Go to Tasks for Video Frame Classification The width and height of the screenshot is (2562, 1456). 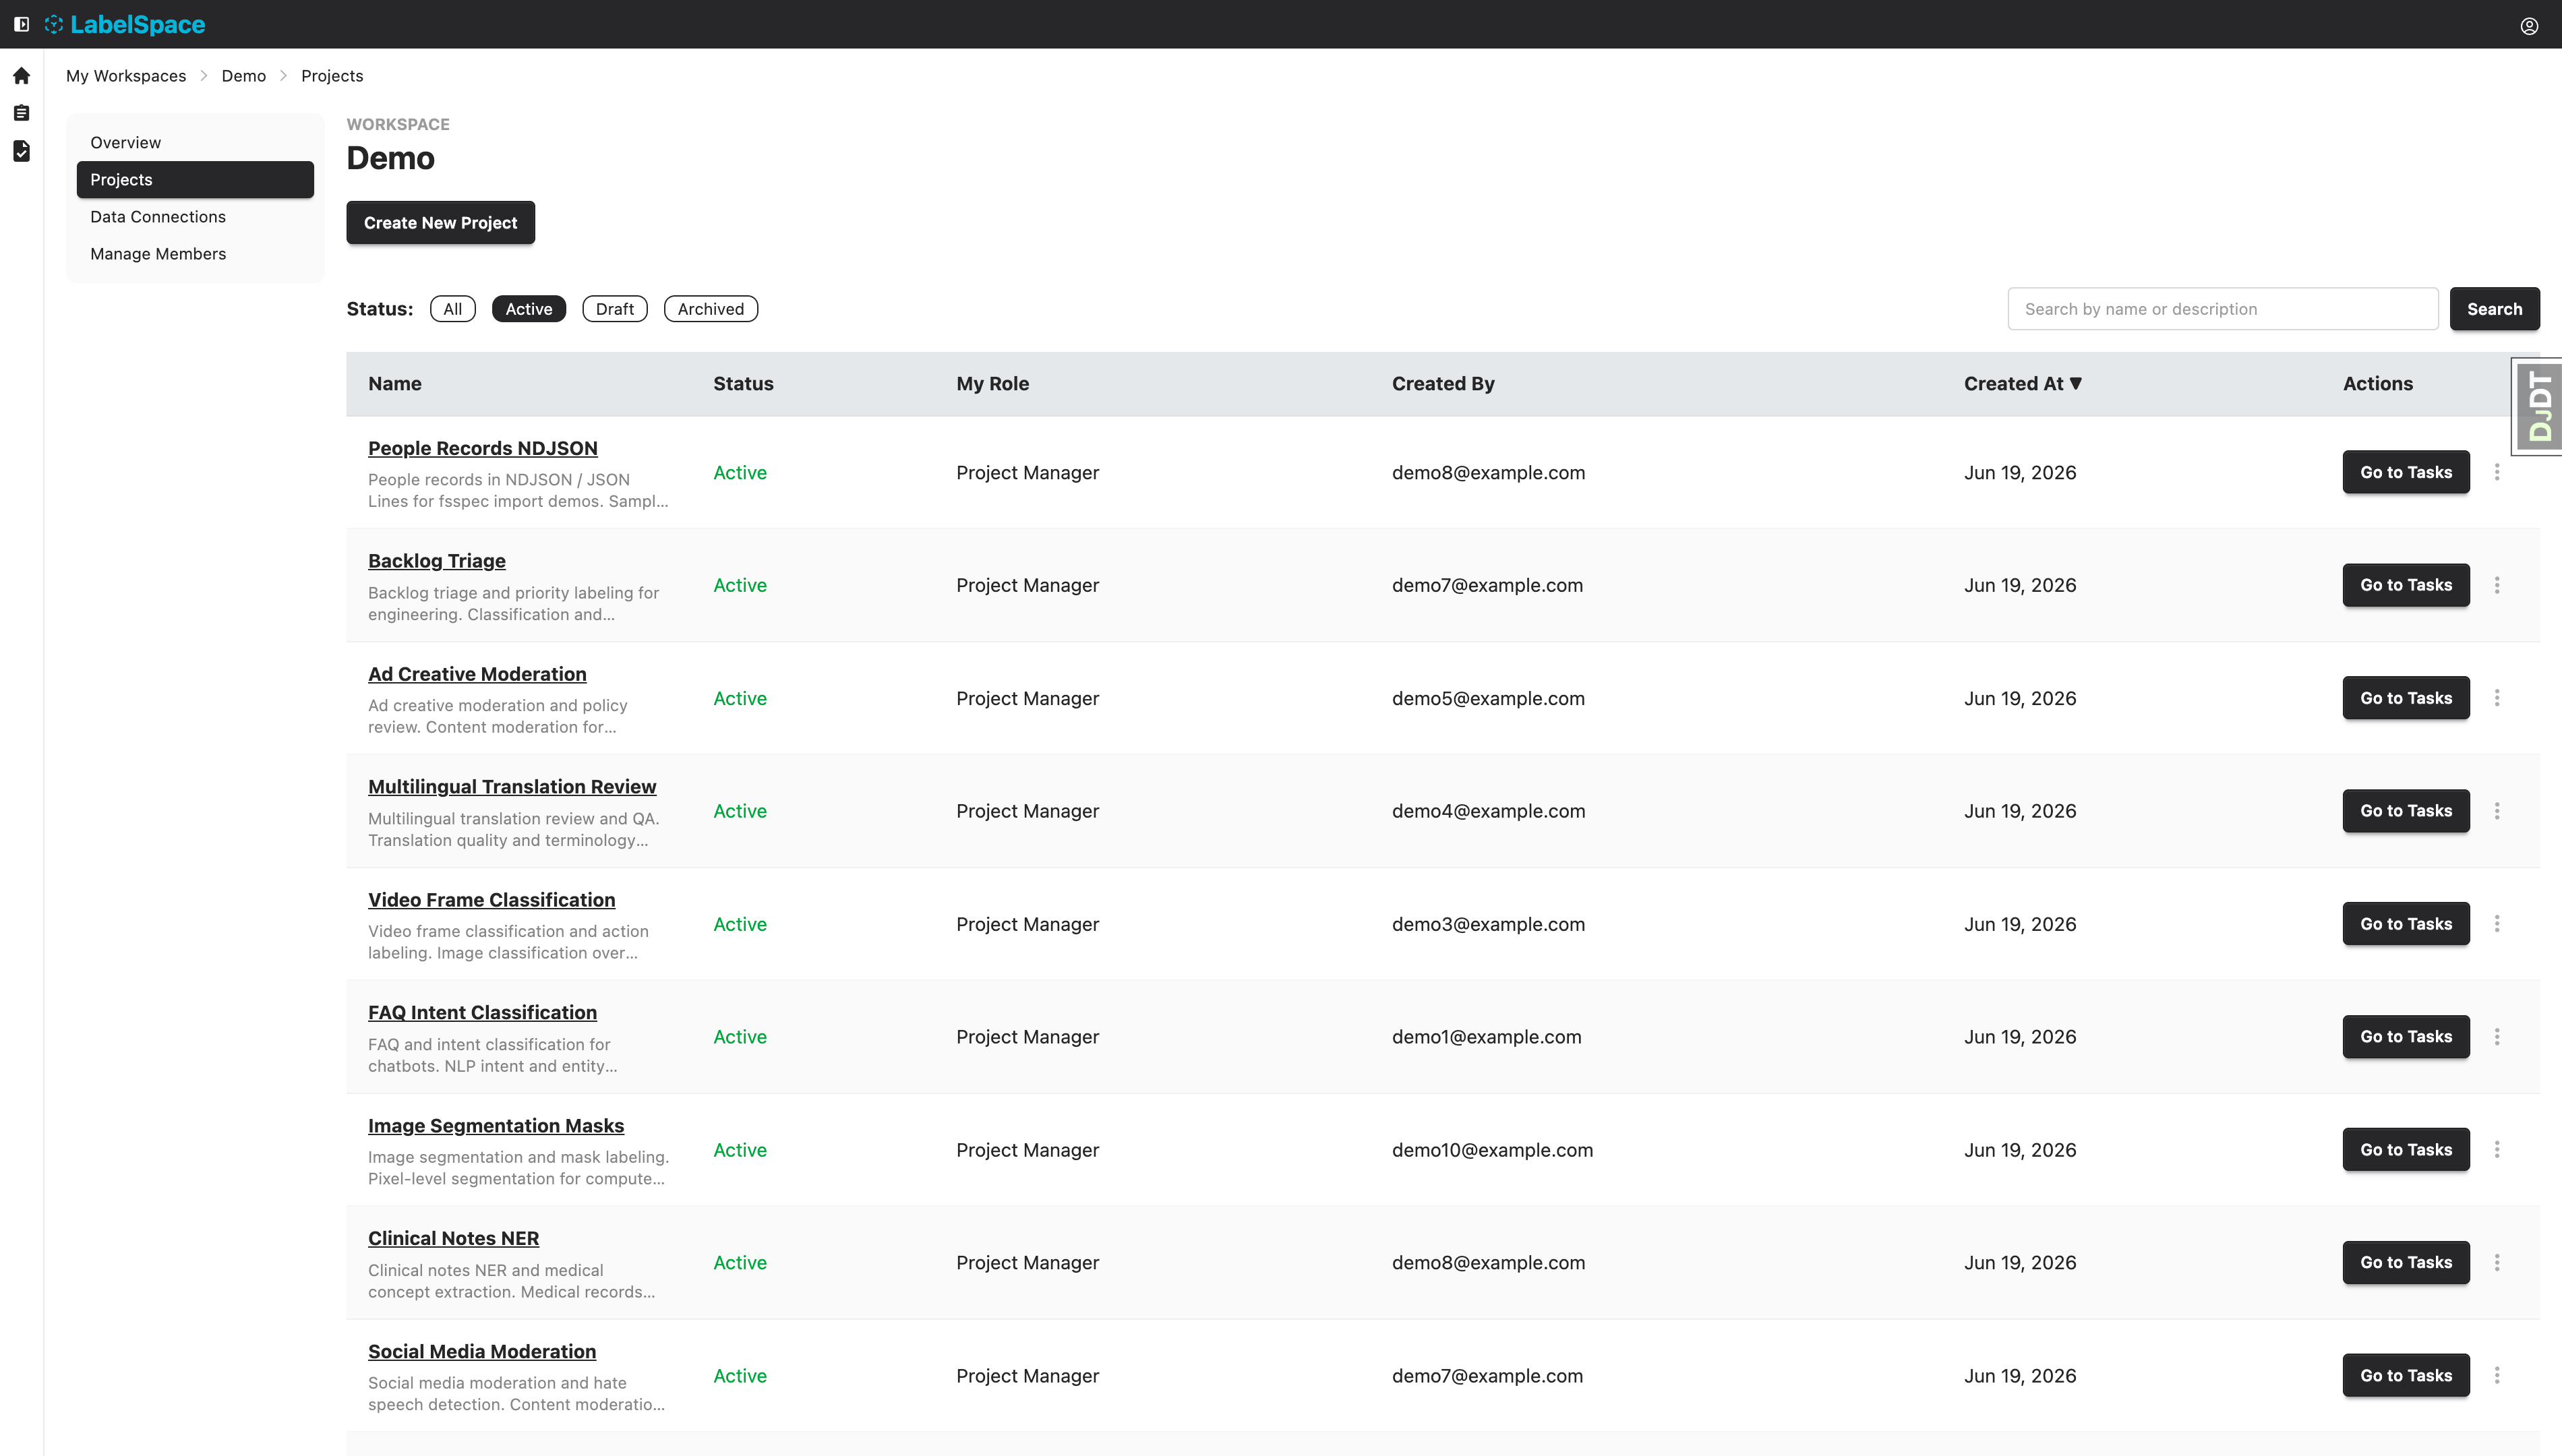[2406, 924]
